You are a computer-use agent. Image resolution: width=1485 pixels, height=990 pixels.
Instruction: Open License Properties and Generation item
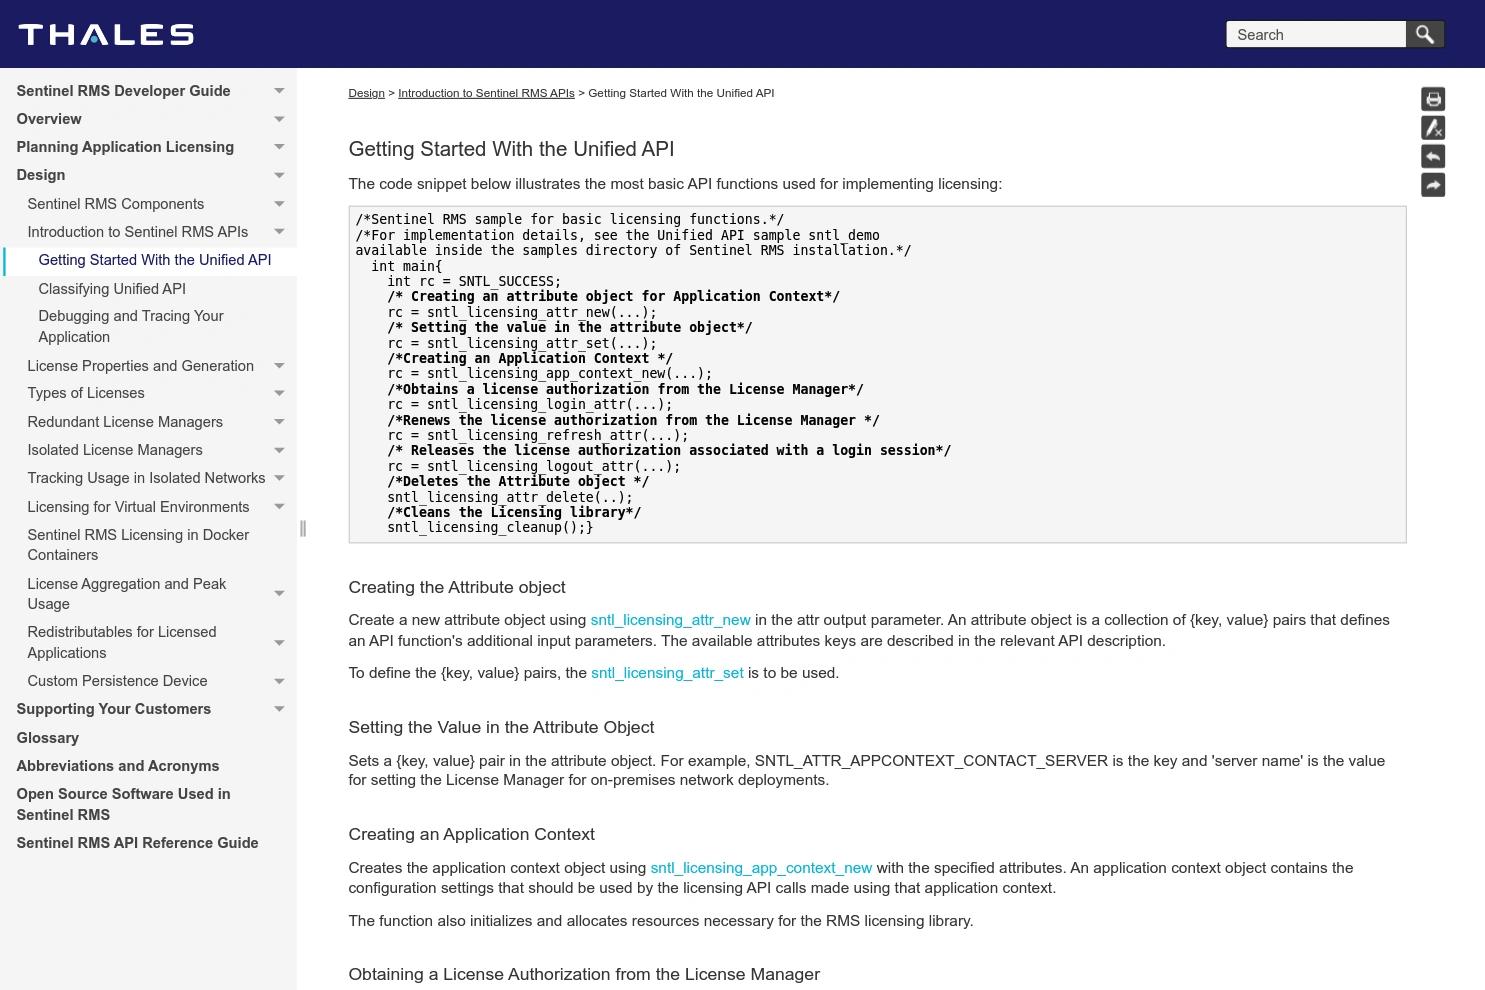click(x=140, y=366)
